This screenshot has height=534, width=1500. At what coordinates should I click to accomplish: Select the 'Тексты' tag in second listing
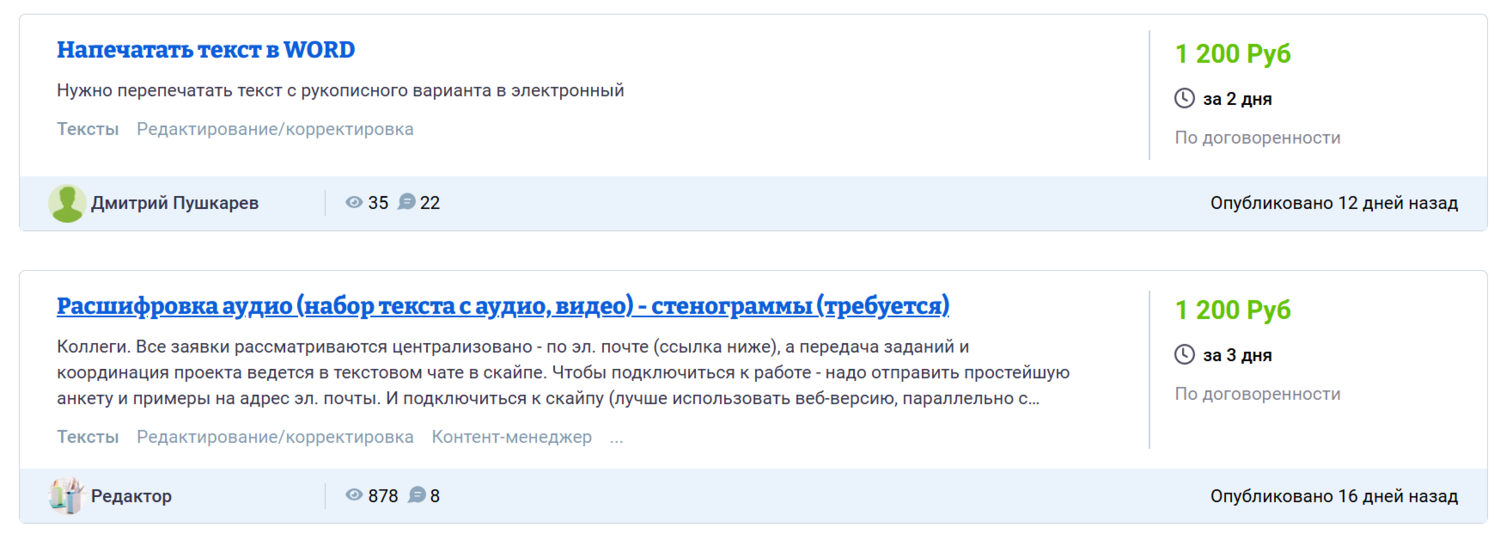[88, 437]
